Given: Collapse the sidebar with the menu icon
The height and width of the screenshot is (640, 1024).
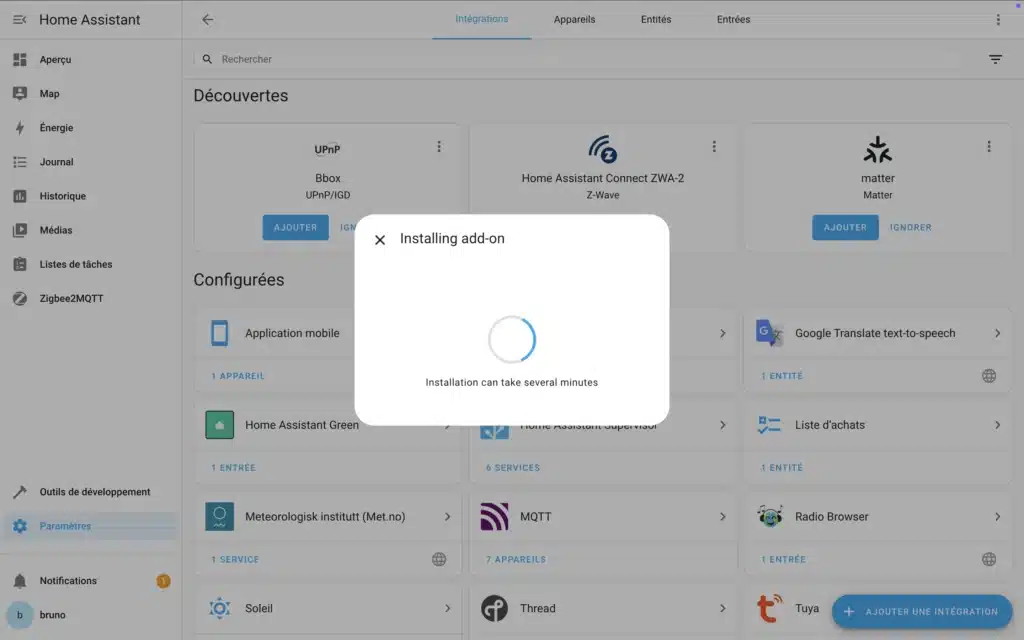Looking at the screenshot, I should [x=20, y=20].
